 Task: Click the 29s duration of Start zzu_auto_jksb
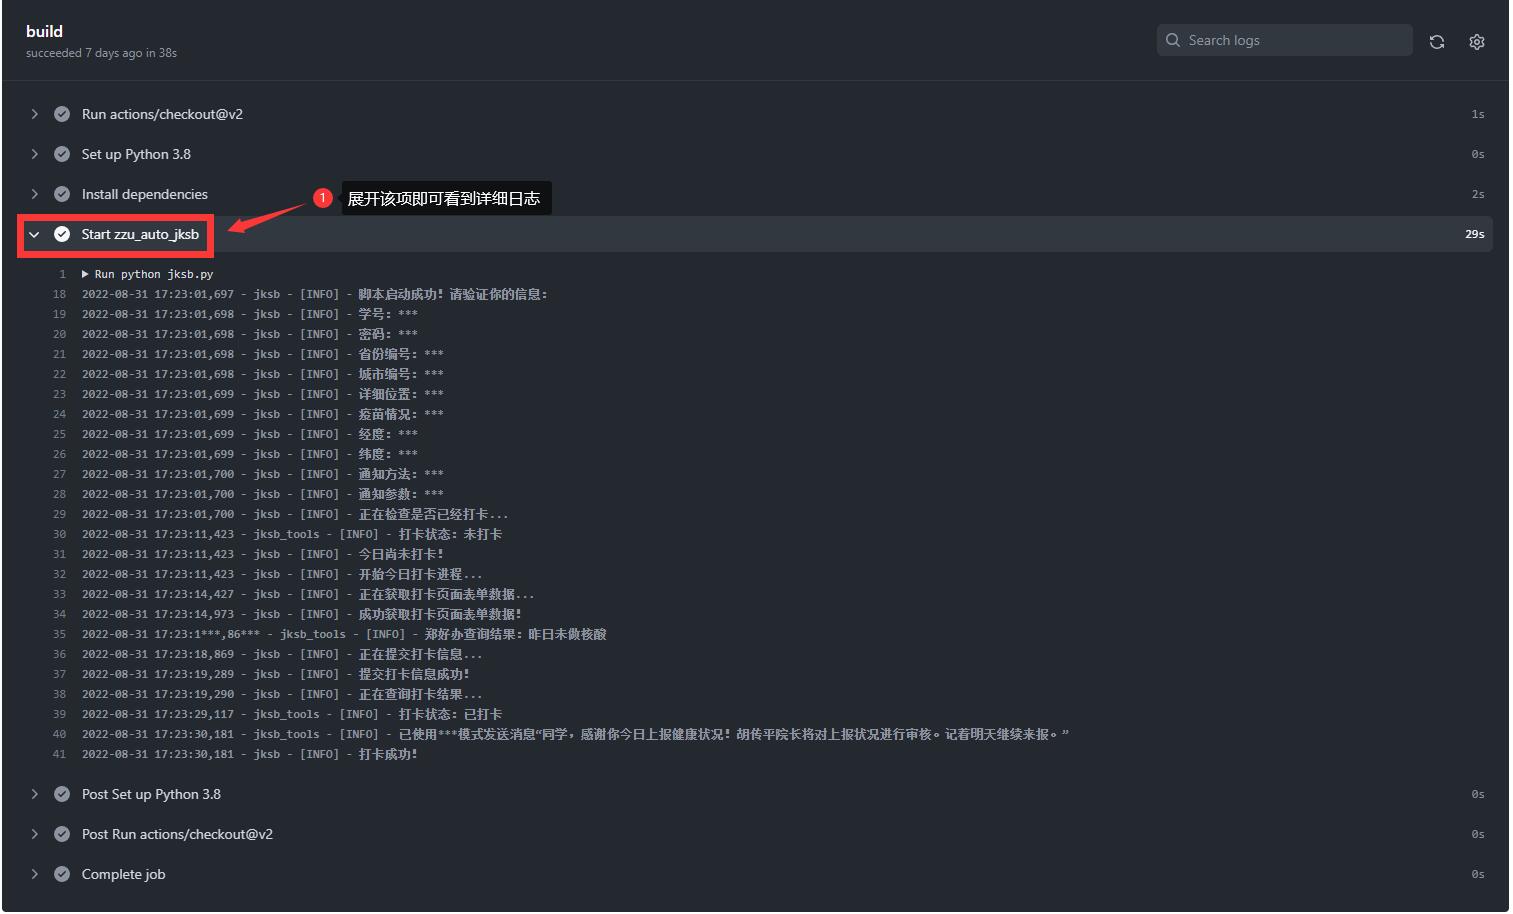[x=1475, y=234]
